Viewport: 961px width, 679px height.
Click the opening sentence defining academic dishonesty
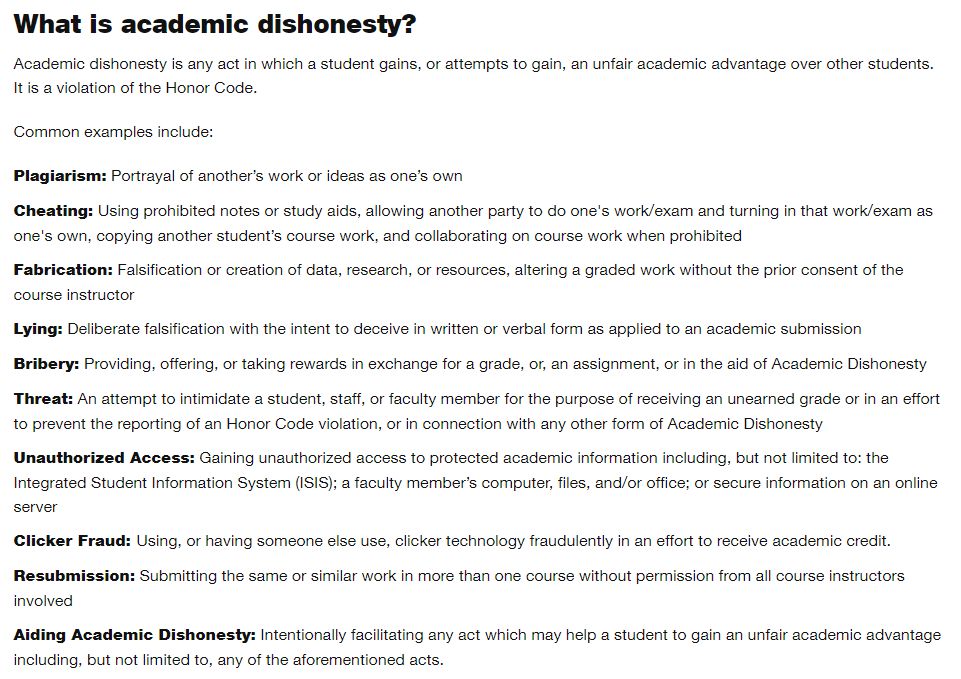(x=473, y=64)
